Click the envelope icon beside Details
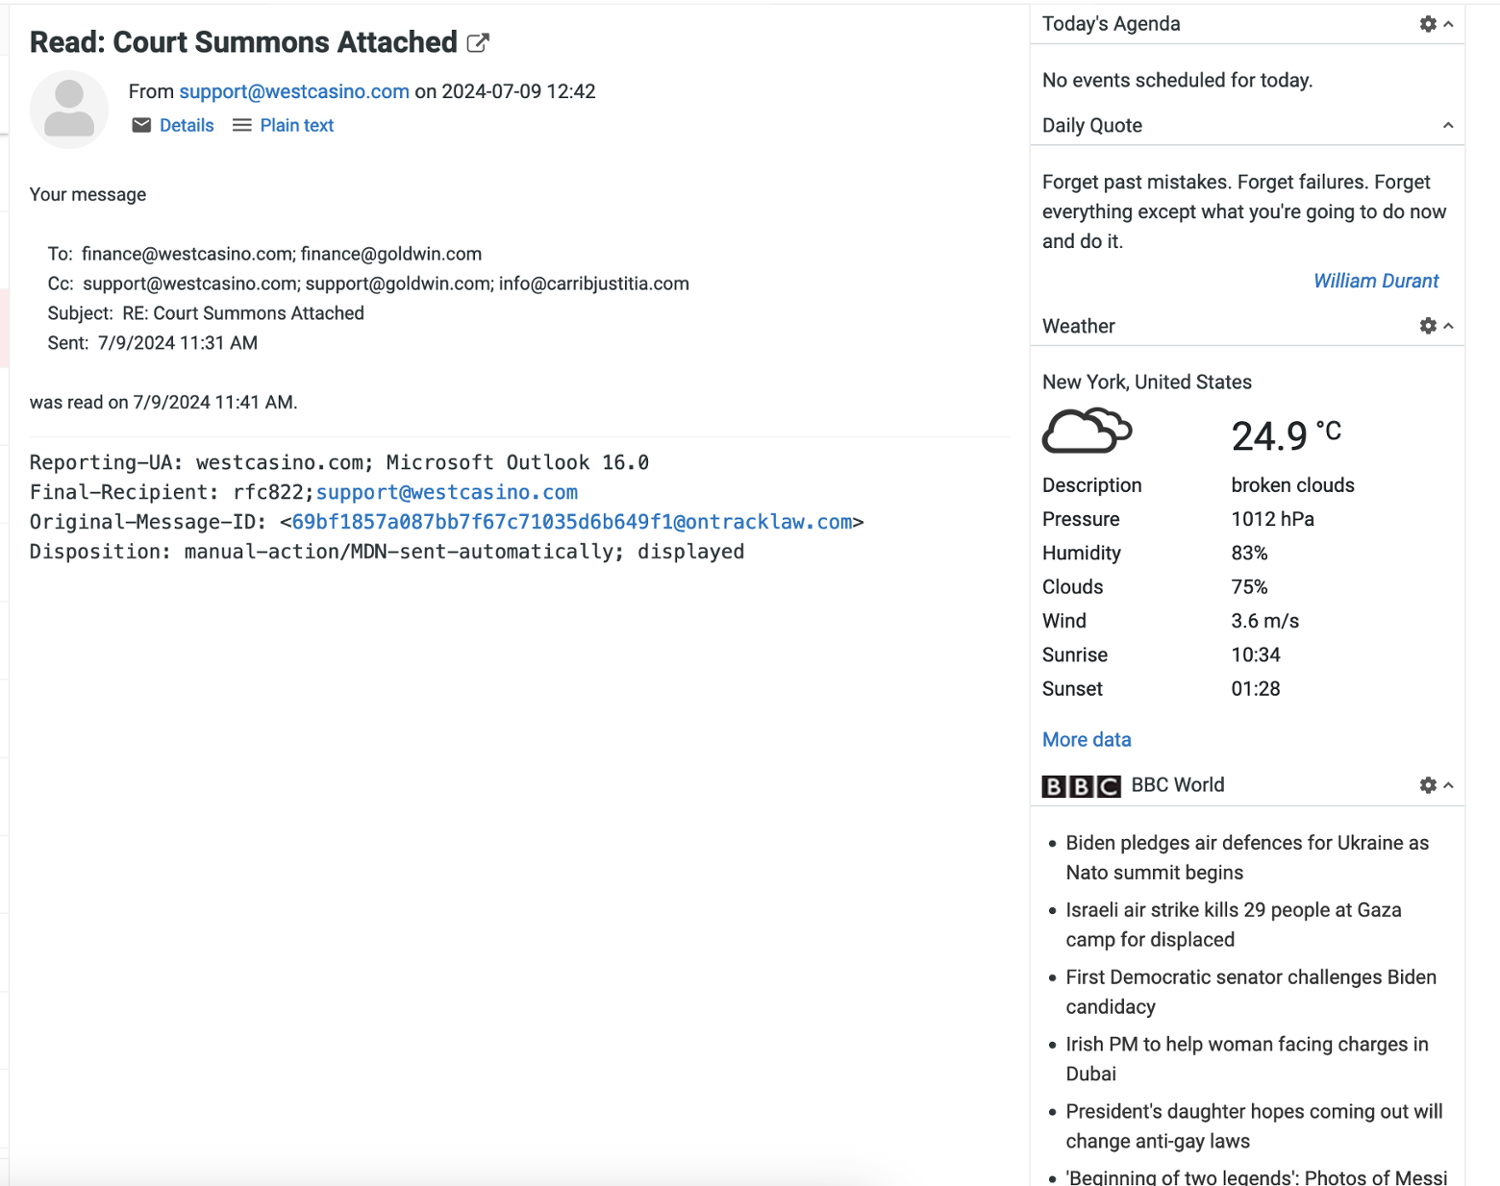The image size is (1500, 1186). coord(142,125)
